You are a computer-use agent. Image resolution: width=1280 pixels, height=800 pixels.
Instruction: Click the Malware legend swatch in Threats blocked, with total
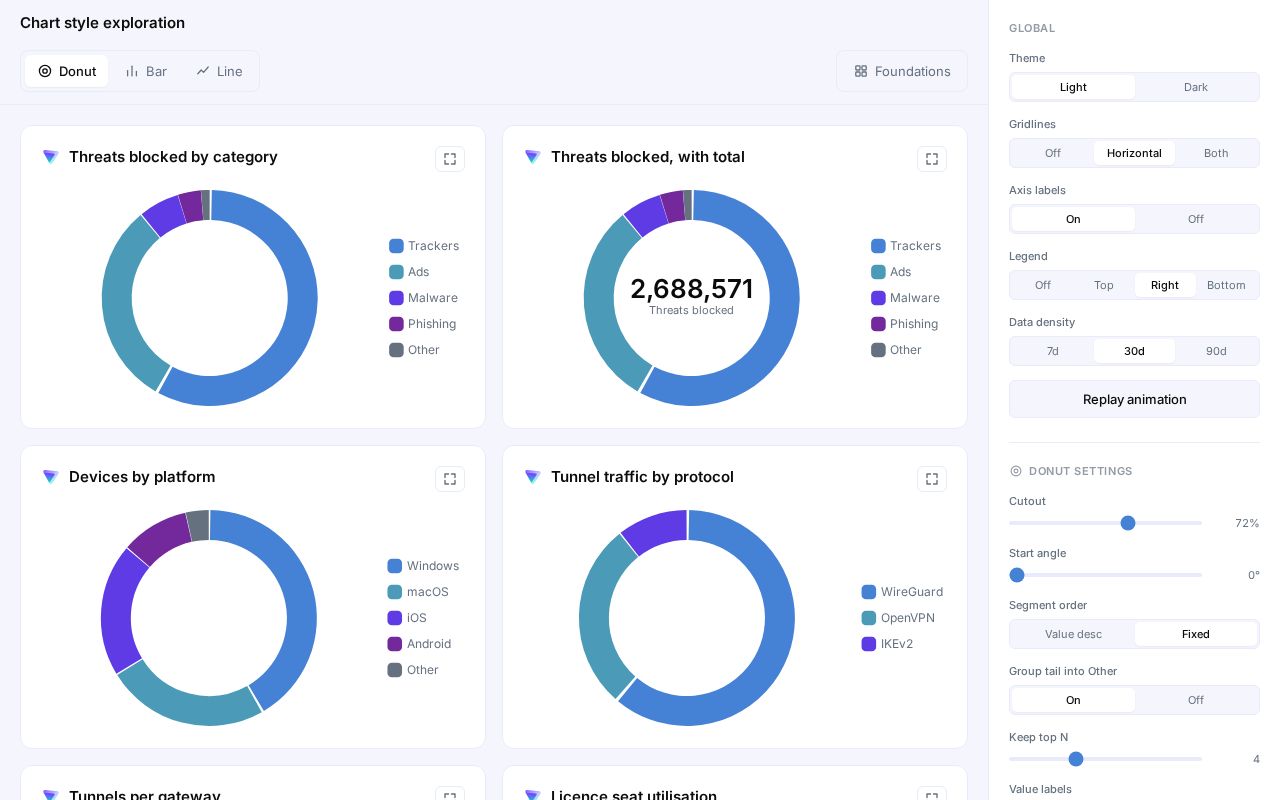click(x=878, y=298)
